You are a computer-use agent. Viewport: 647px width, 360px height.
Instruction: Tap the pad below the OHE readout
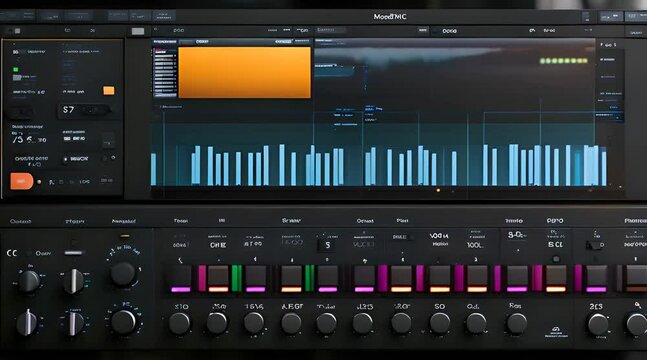(218, 279)
